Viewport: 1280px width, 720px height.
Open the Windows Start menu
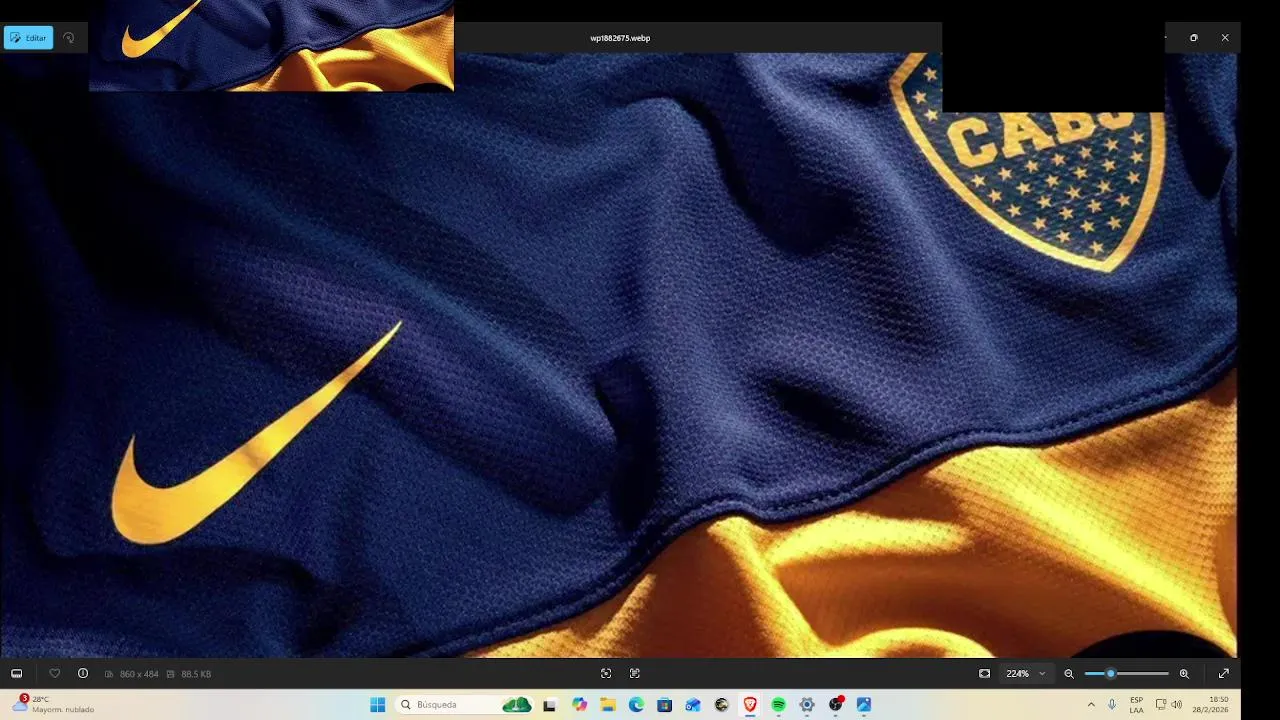click(378, 705)
